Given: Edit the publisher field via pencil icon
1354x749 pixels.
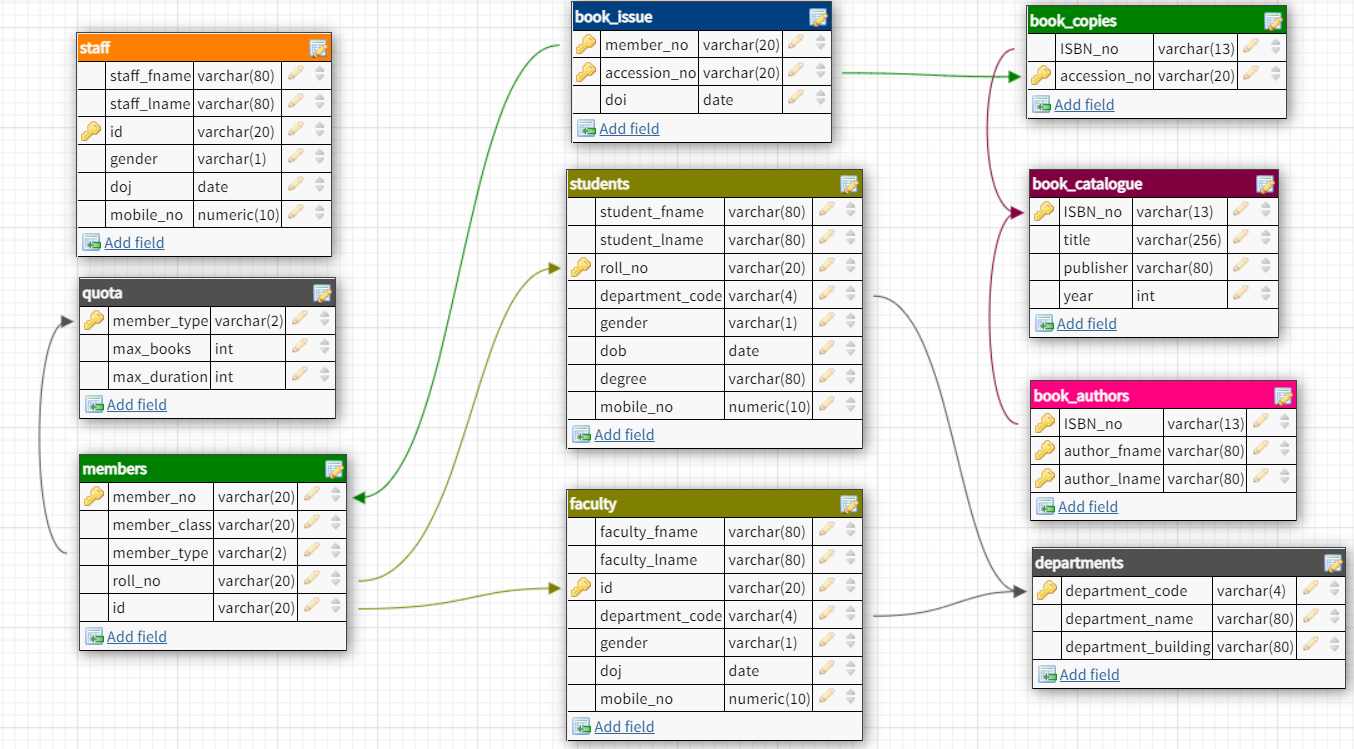Looking at the screenshot, I should pos(1241,267).
